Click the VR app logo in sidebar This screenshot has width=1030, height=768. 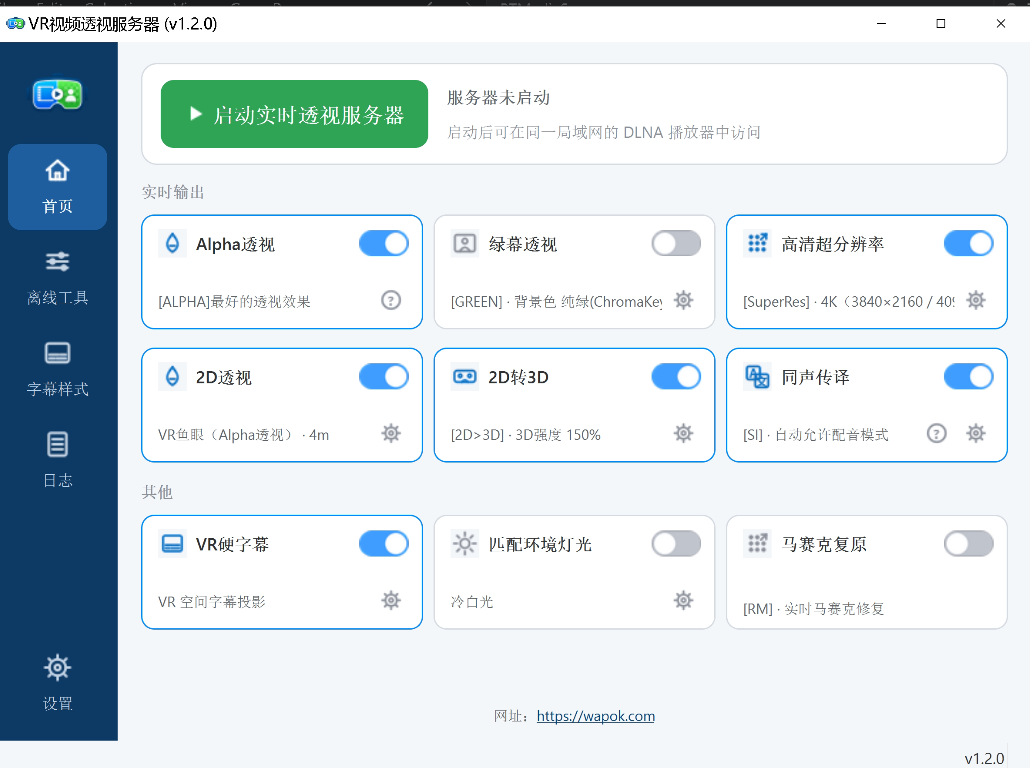tap(57, 95)
